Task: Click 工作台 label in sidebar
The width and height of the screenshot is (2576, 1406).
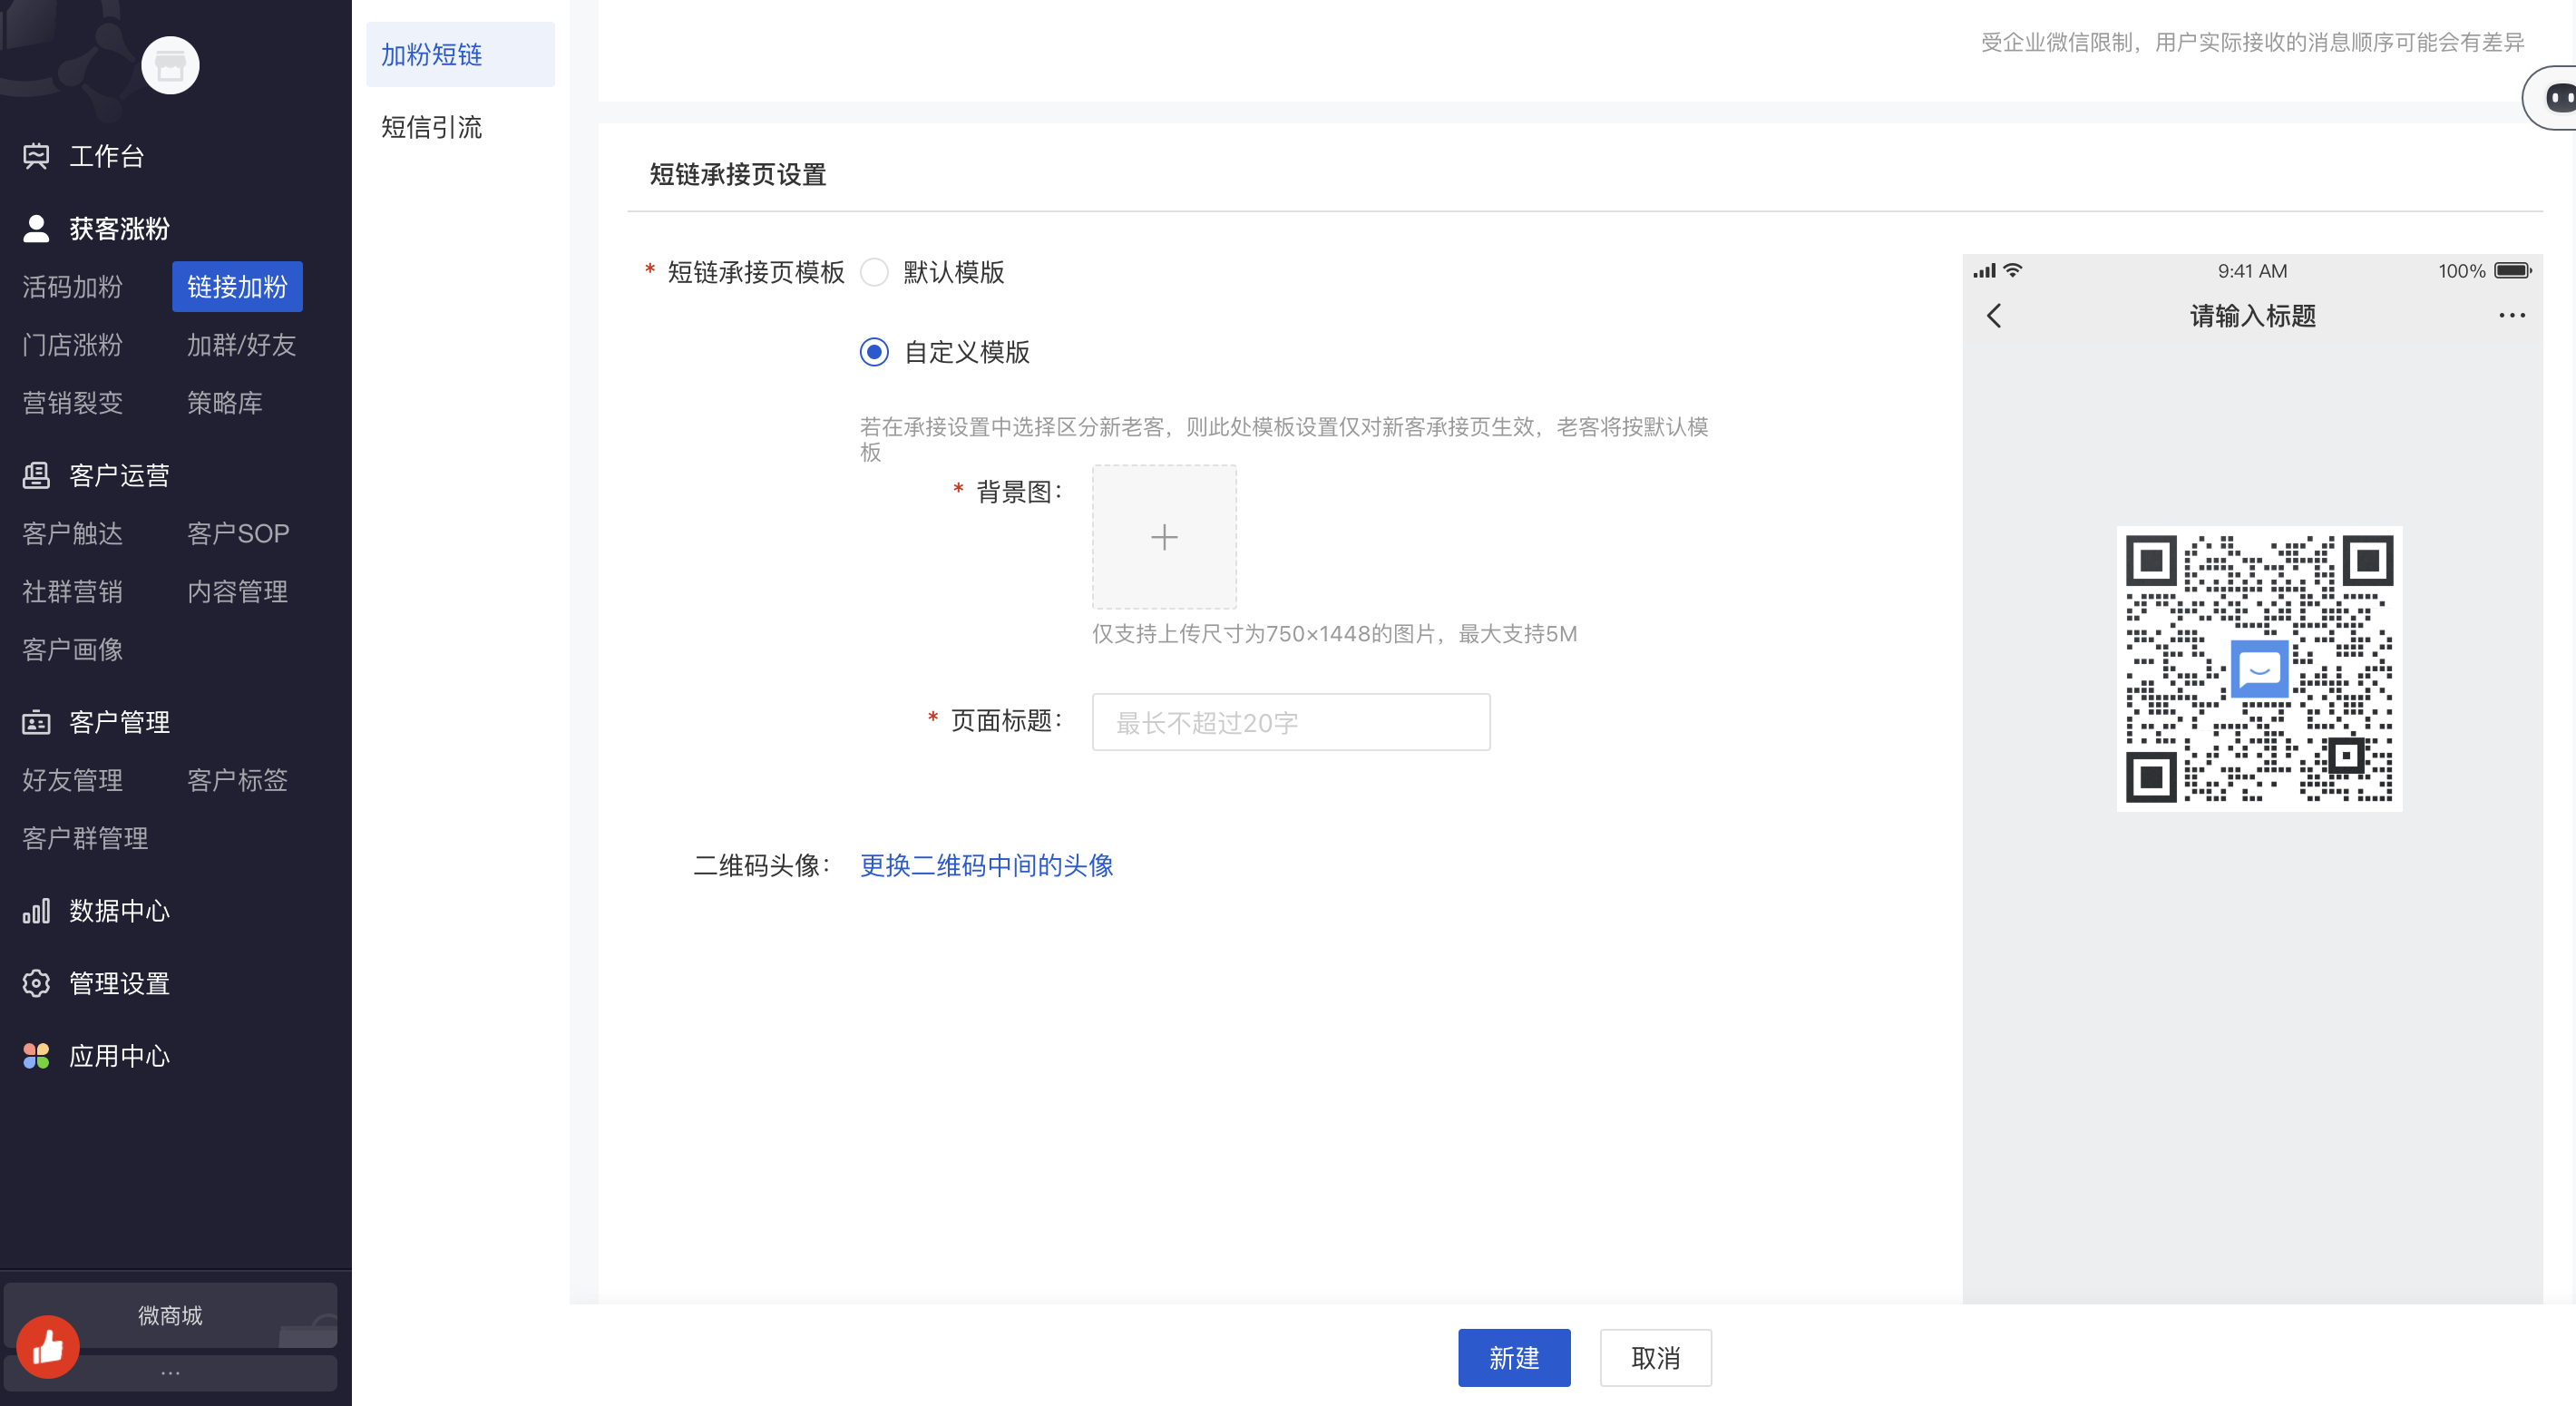Action: [107, 156]
